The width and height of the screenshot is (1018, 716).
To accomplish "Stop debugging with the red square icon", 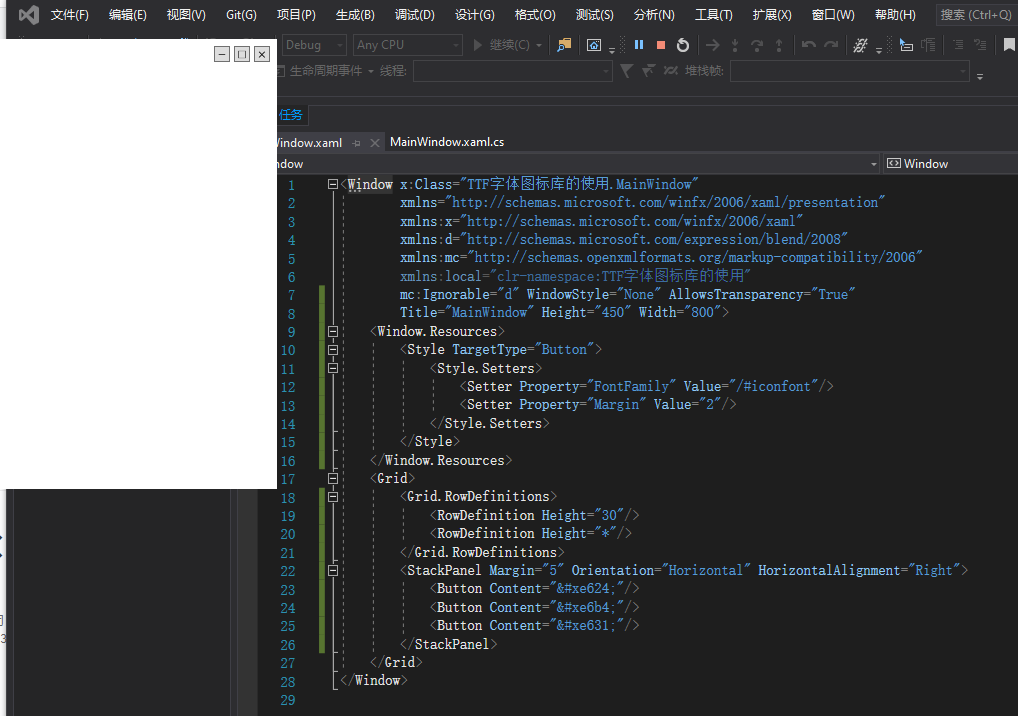I will pos(661,45).
